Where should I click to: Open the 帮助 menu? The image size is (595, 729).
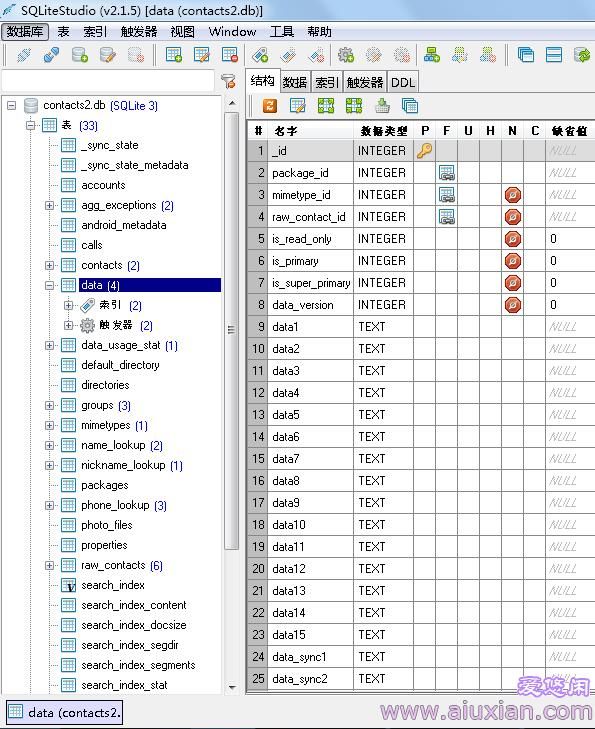coord(319,32)
